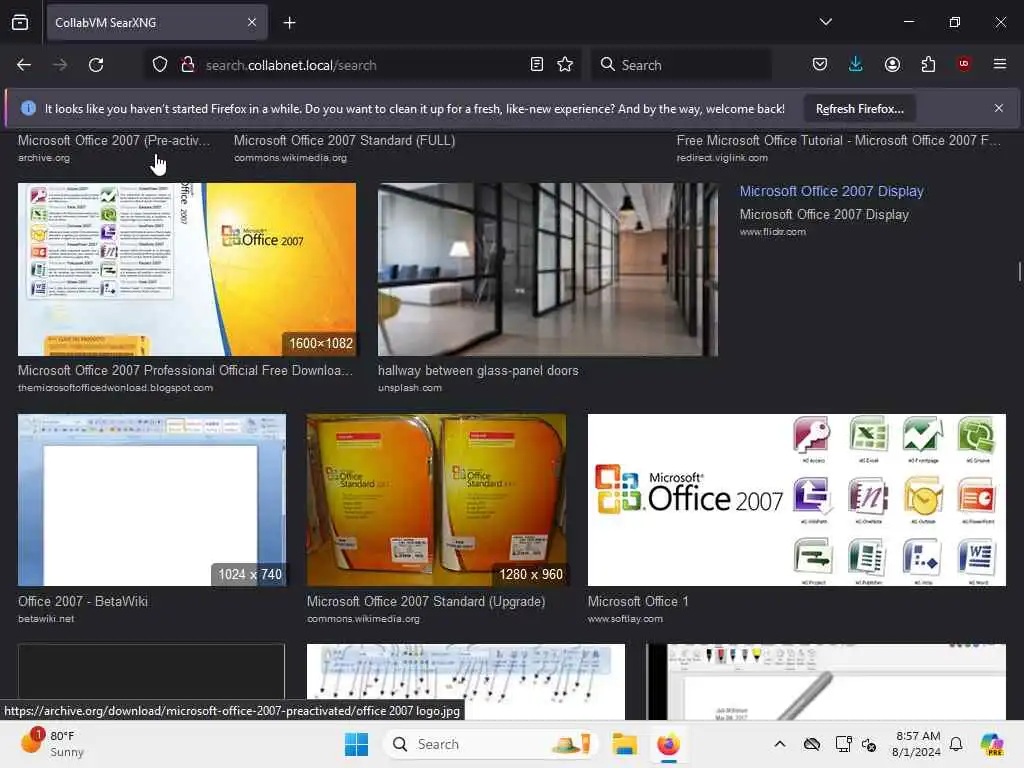Open Office 2007 logo with app icons image

(797, 500)
